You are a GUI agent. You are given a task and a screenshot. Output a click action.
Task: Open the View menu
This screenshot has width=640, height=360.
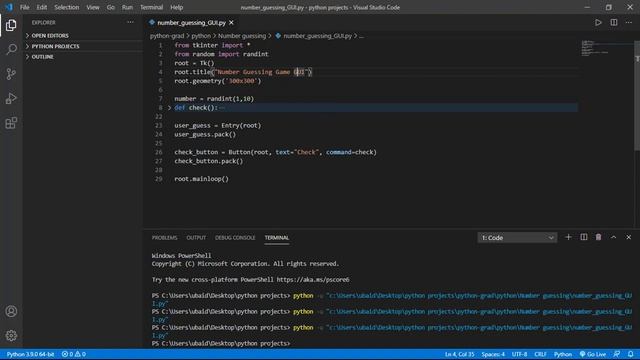[93, 7]
